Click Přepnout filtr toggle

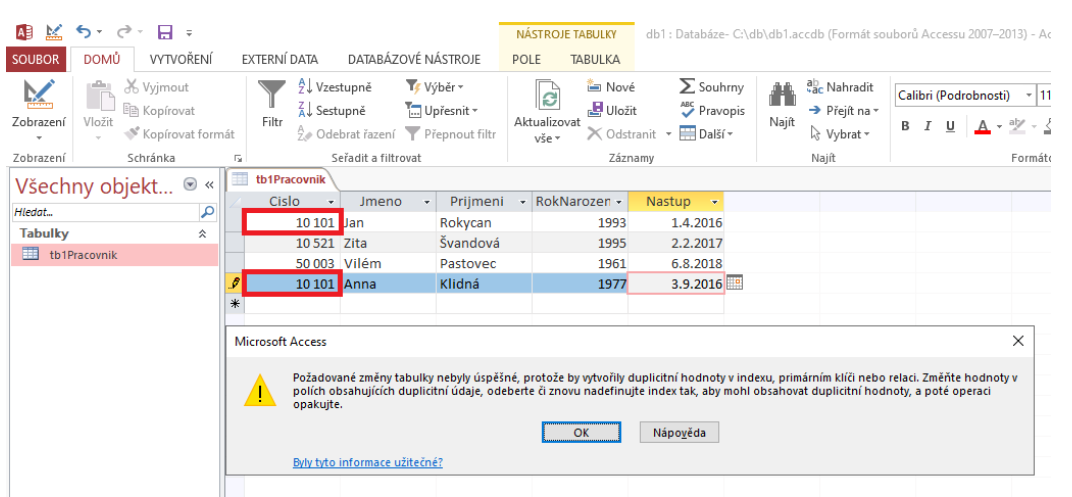point(451,134)
